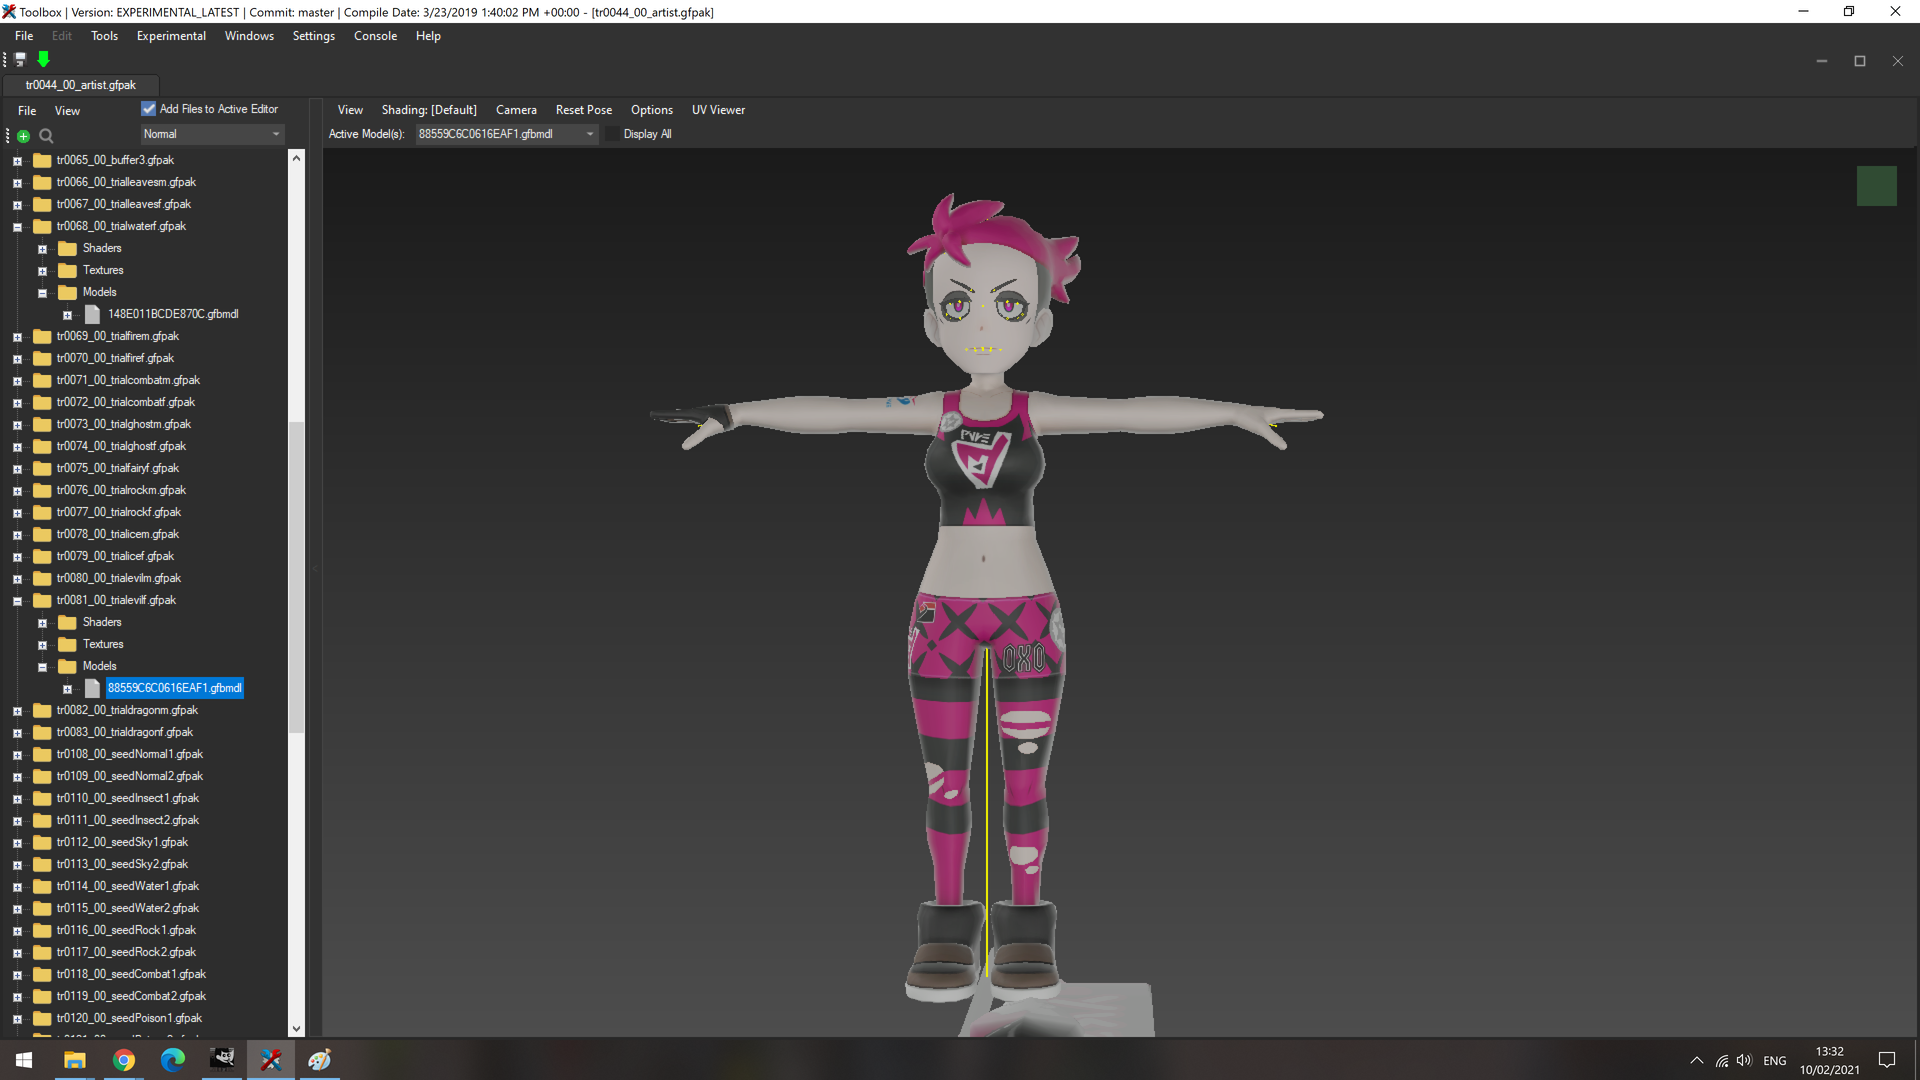
Task: Open the notification center icon
Action: tap(1887, 1061)
